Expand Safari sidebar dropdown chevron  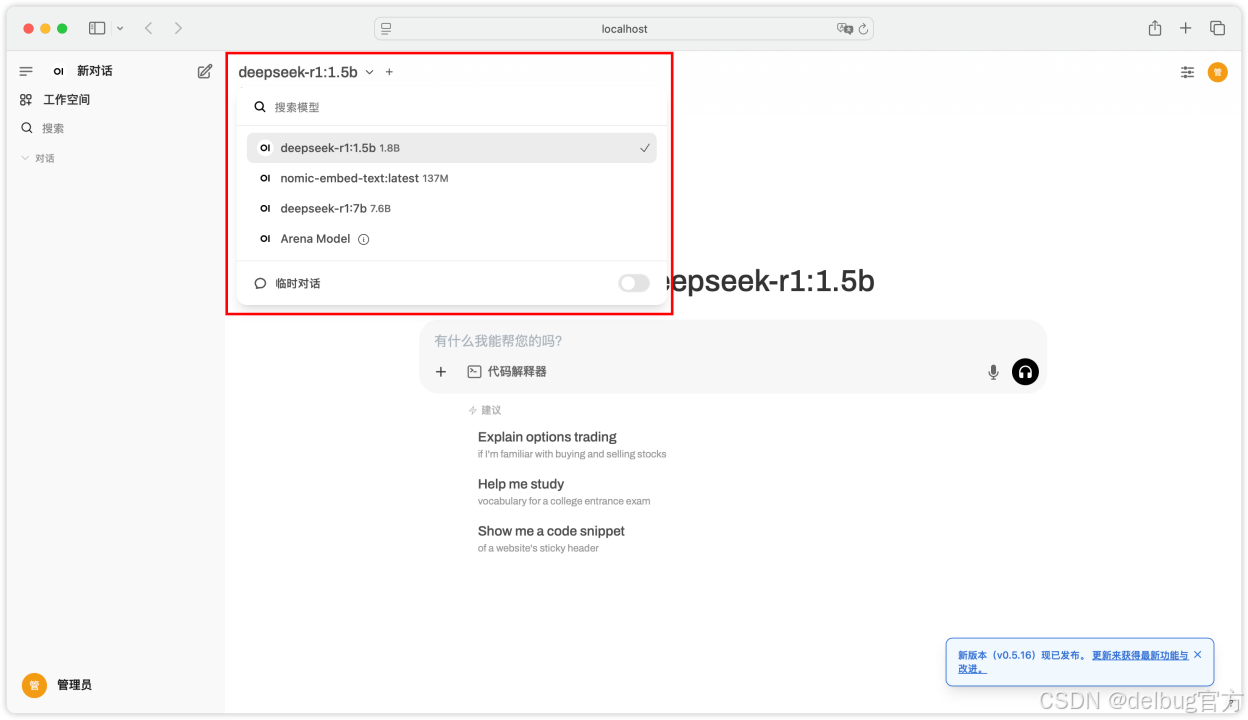coord(121,29)
